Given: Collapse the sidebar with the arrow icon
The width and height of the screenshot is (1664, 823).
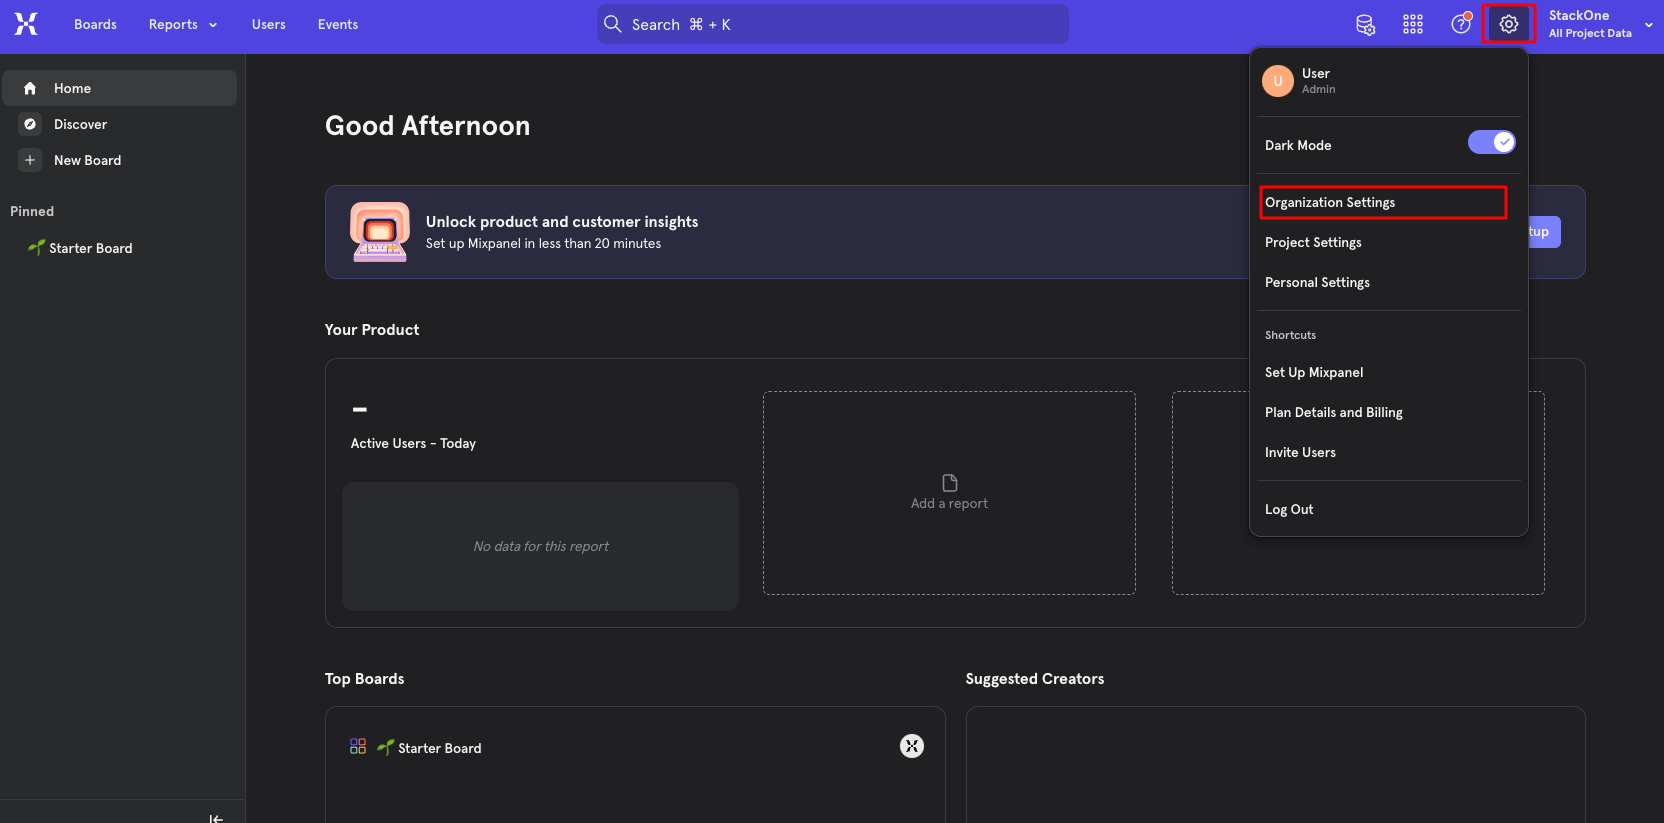Looking at the screenshot, I should pos(216,818).
